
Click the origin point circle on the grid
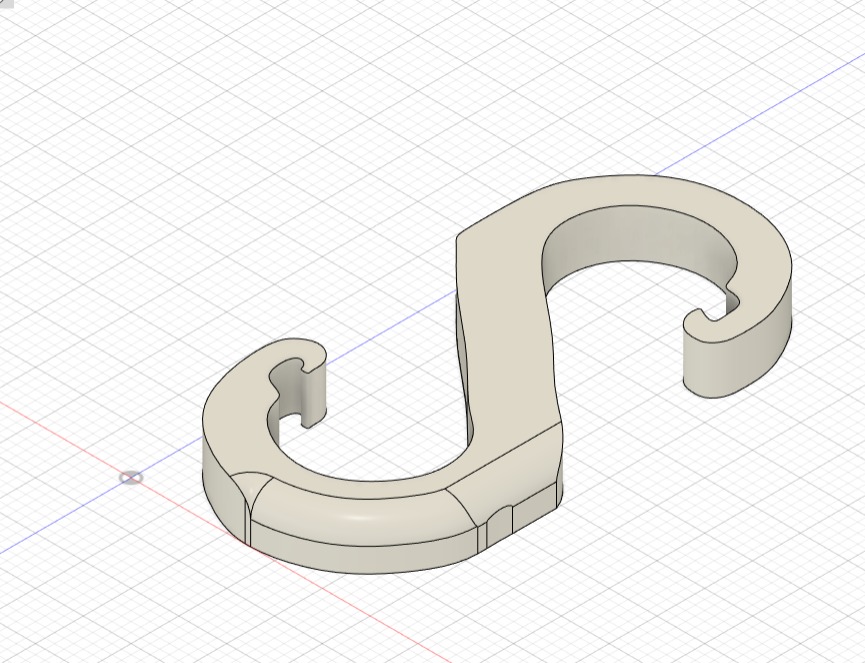pos(131,478)
